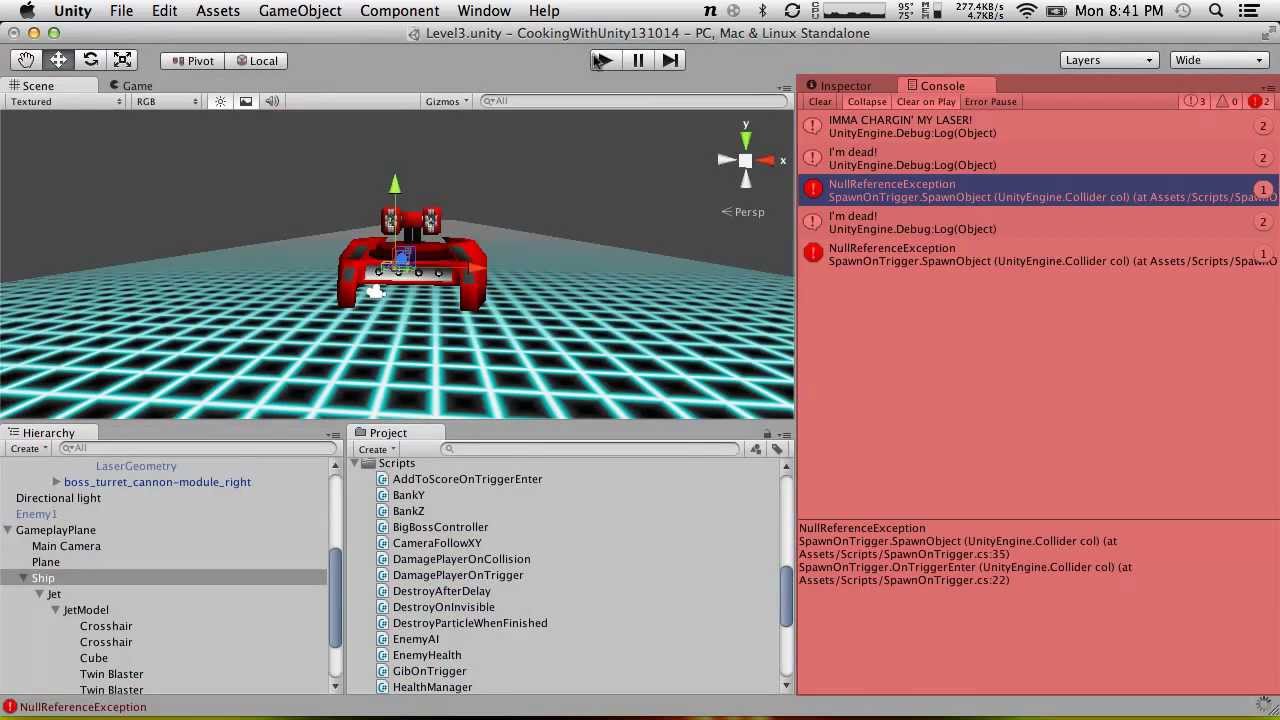
Task: Select the Rotate tool
Action: tap(90, 60)
